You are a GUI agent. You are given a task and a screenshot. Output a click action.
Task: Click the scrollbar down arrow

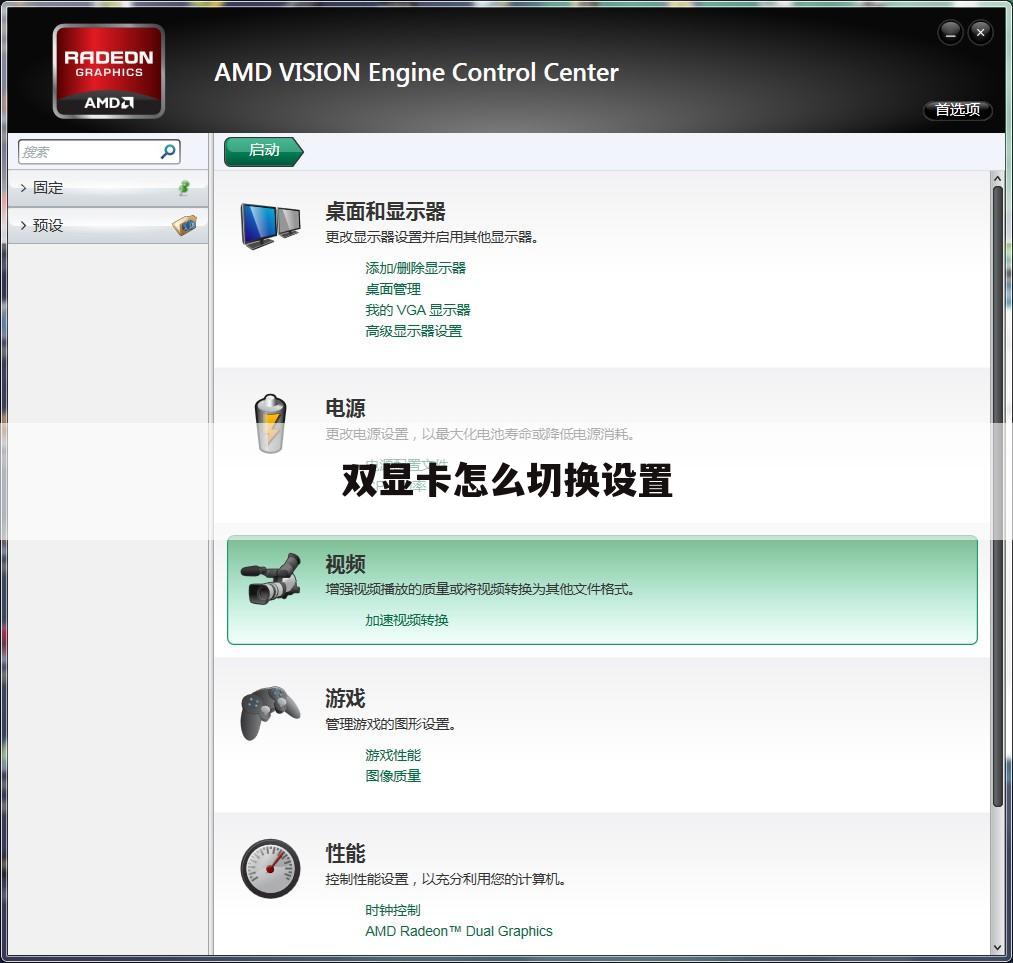(x=997, y=947)
